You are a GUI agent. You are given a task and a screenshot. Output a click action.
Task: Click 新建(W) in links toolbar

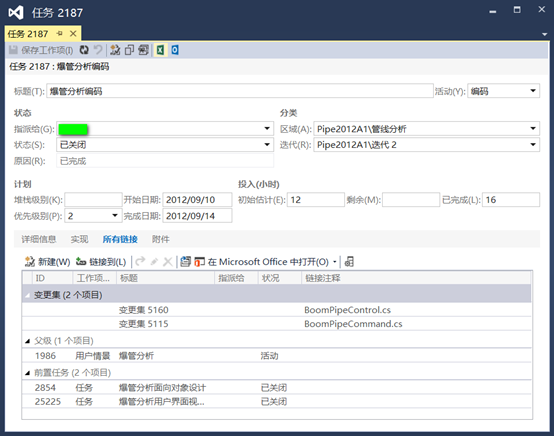pyautogui.click(x=48, y=262)
